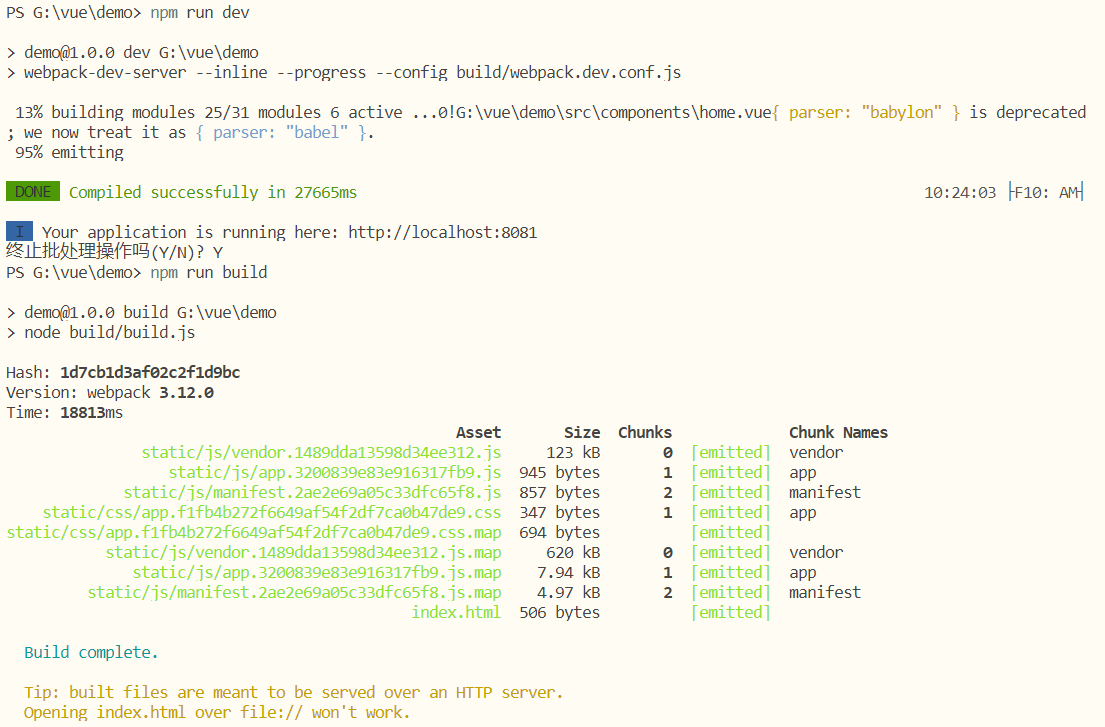
Task: Click the Chunk Names column header
Action: click(x=838, y=433)
